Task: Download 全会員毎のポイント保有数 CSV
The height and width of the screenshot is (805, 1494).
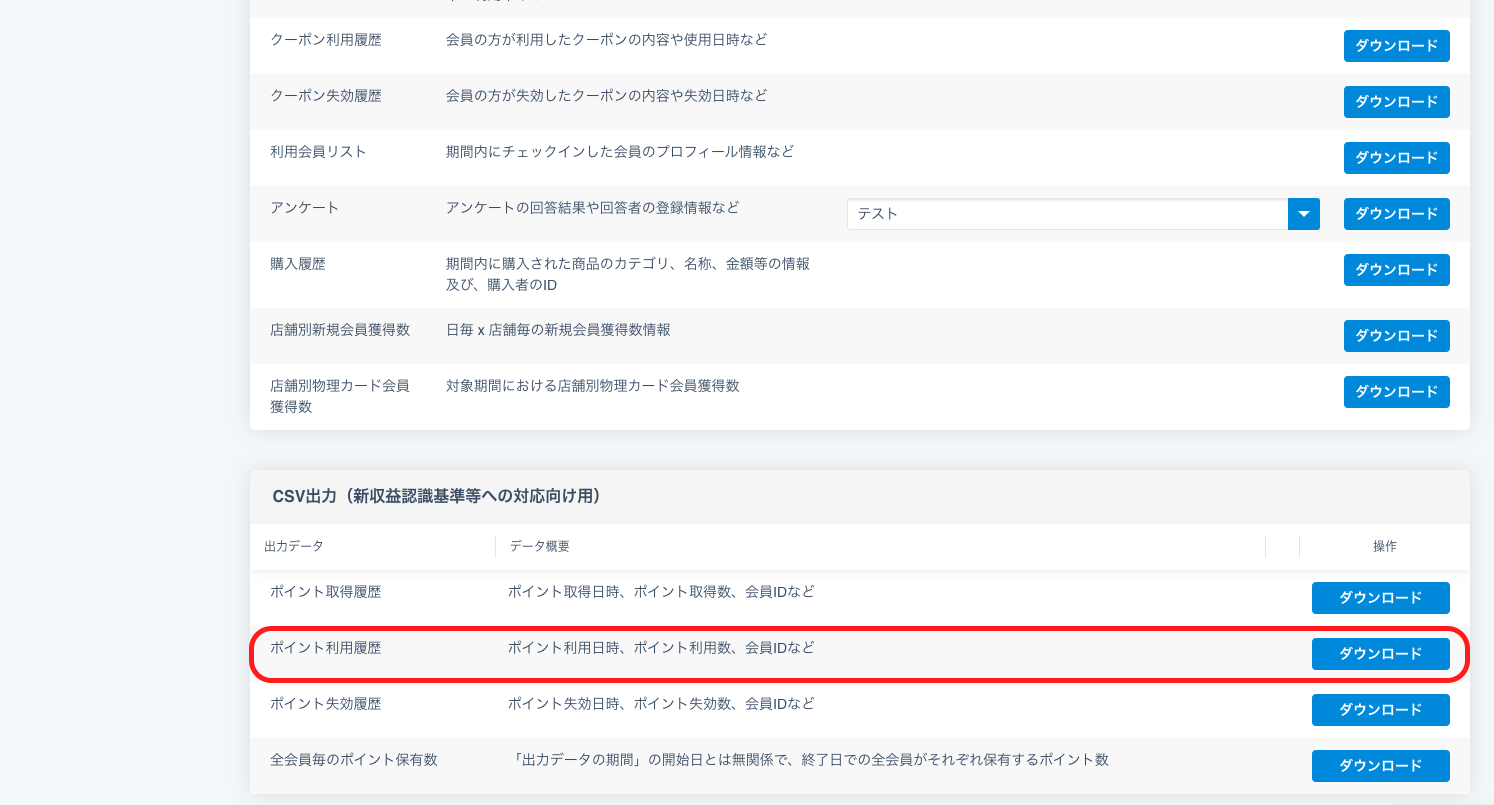Action: 1380,766
